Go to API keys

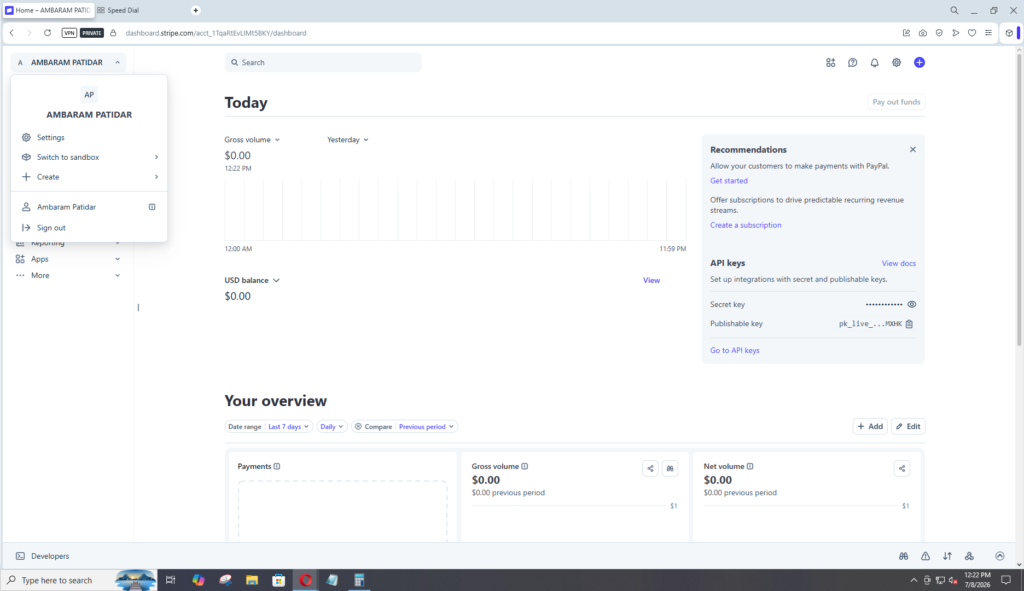pos(735,351)
